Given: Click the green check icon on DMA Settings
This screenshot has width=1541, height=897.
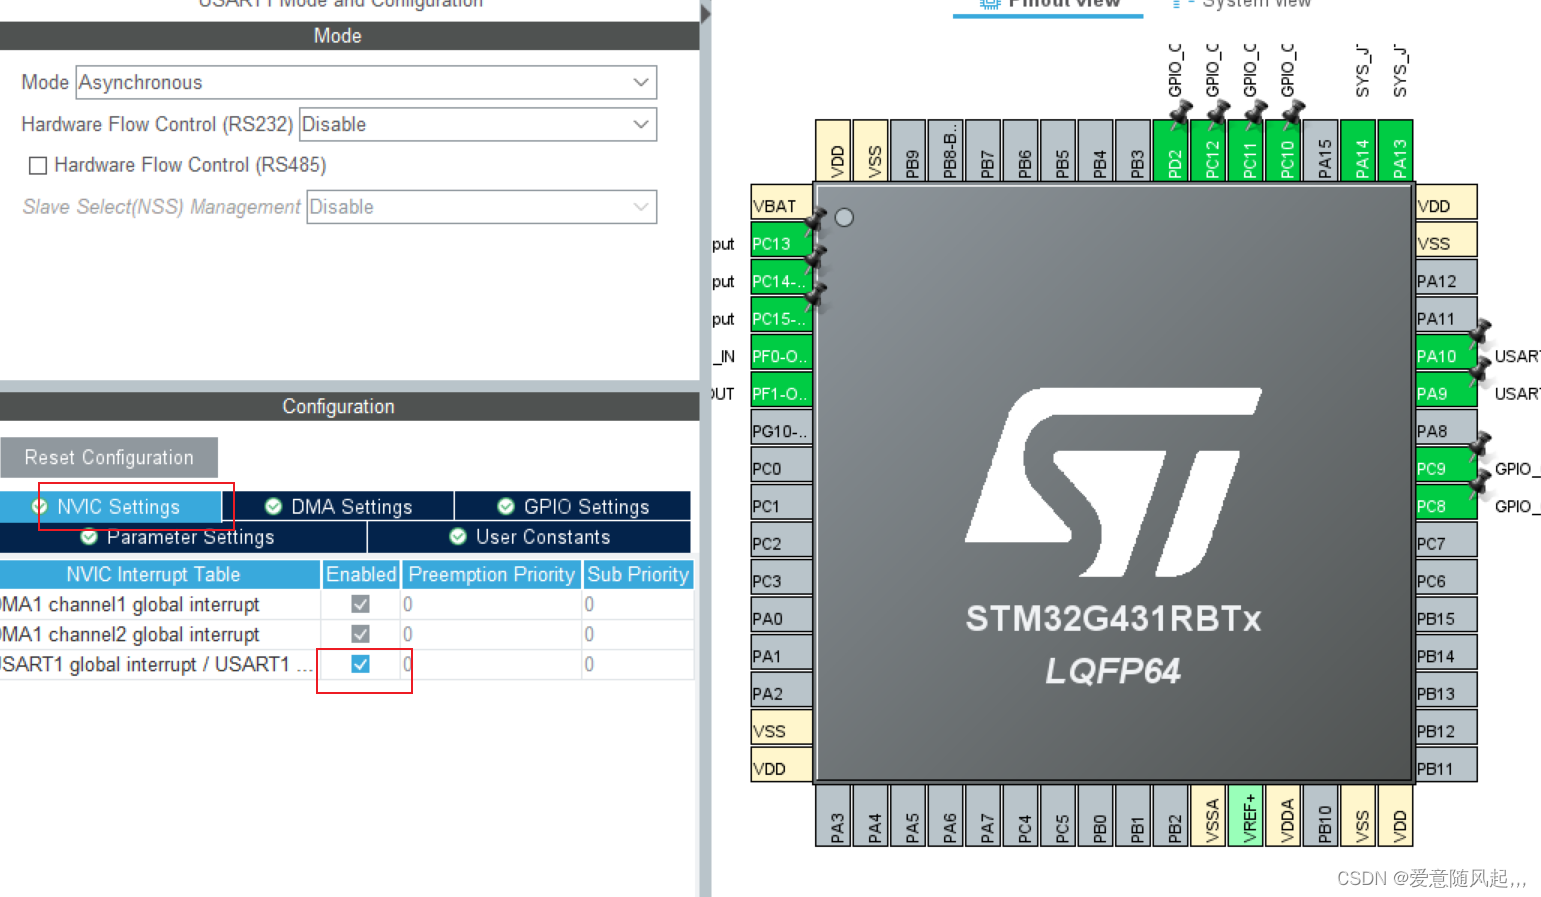Looking at the screenshot, I should (x=274, y=506).
